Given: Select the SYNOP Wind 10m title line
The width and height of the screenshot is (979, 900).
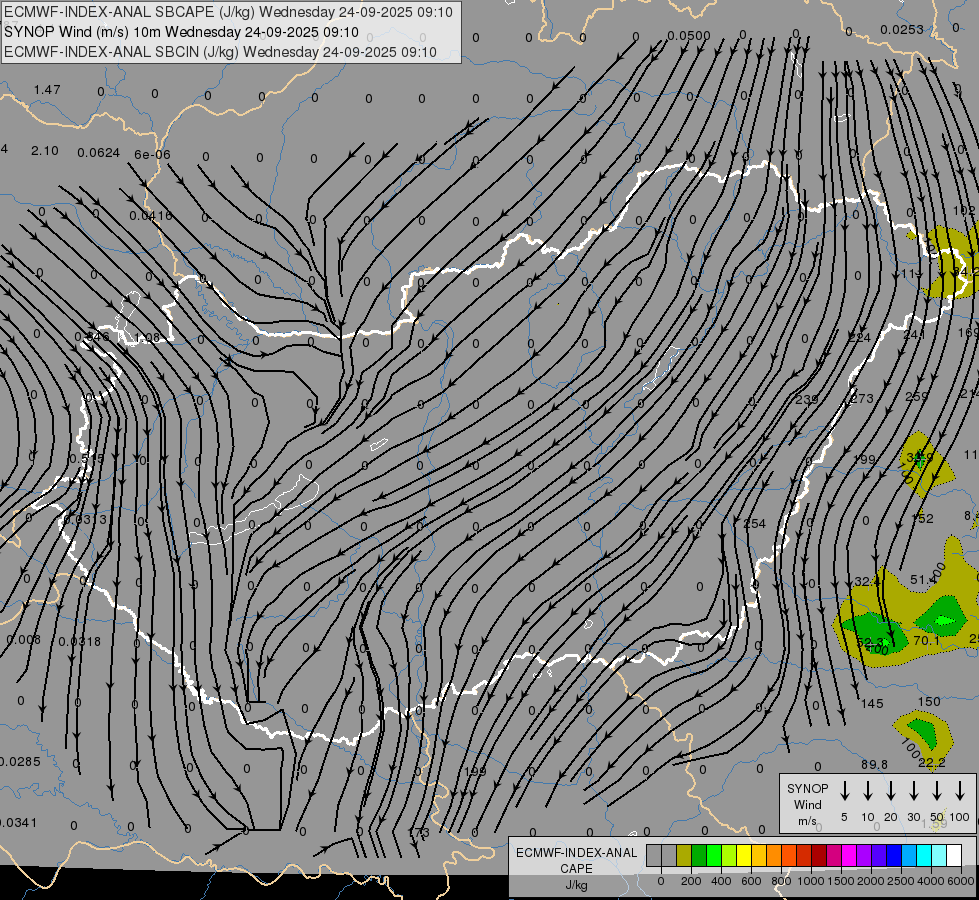Looking at the screenshot, I should tap(181, 32).
